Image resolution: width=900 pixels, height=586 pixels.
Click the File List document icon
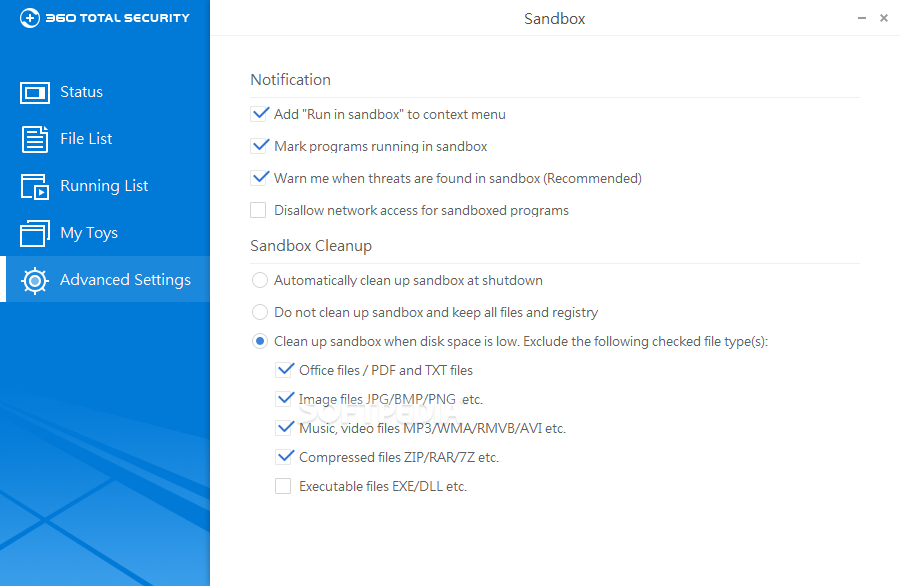(x=35, y=139)
